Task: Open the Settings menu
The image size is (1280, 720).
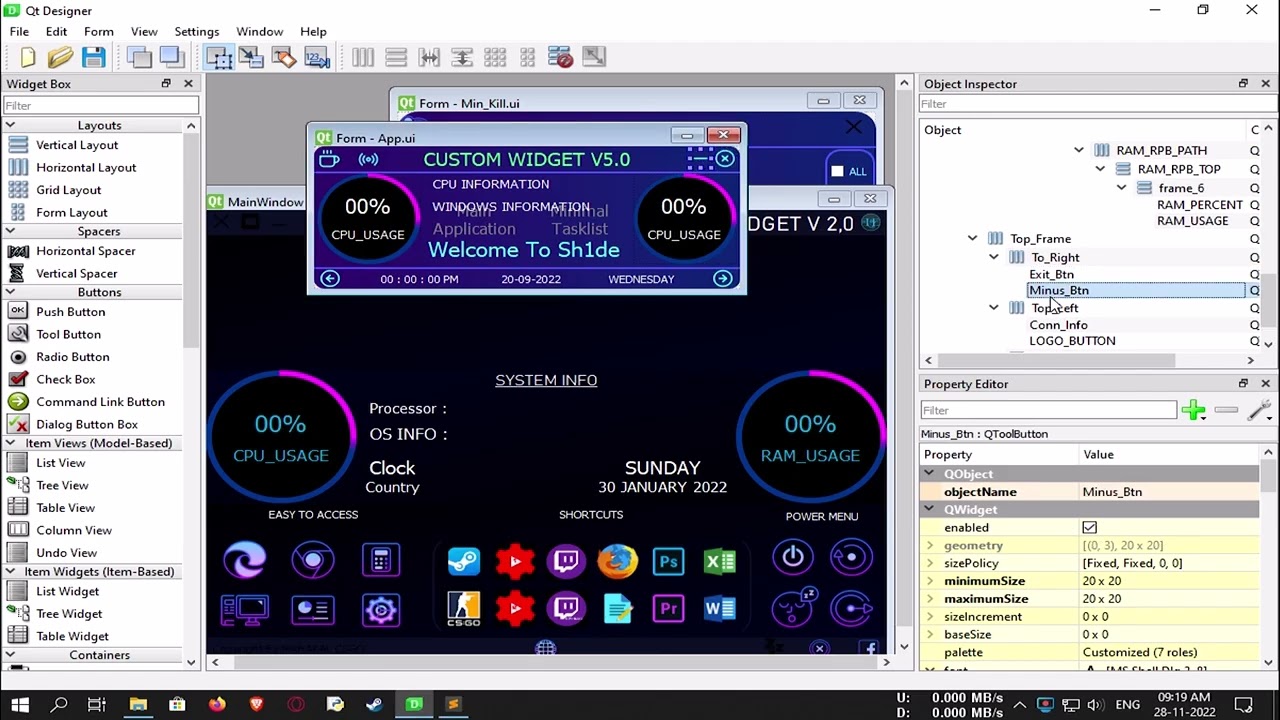Action: [x=197, y=31]
